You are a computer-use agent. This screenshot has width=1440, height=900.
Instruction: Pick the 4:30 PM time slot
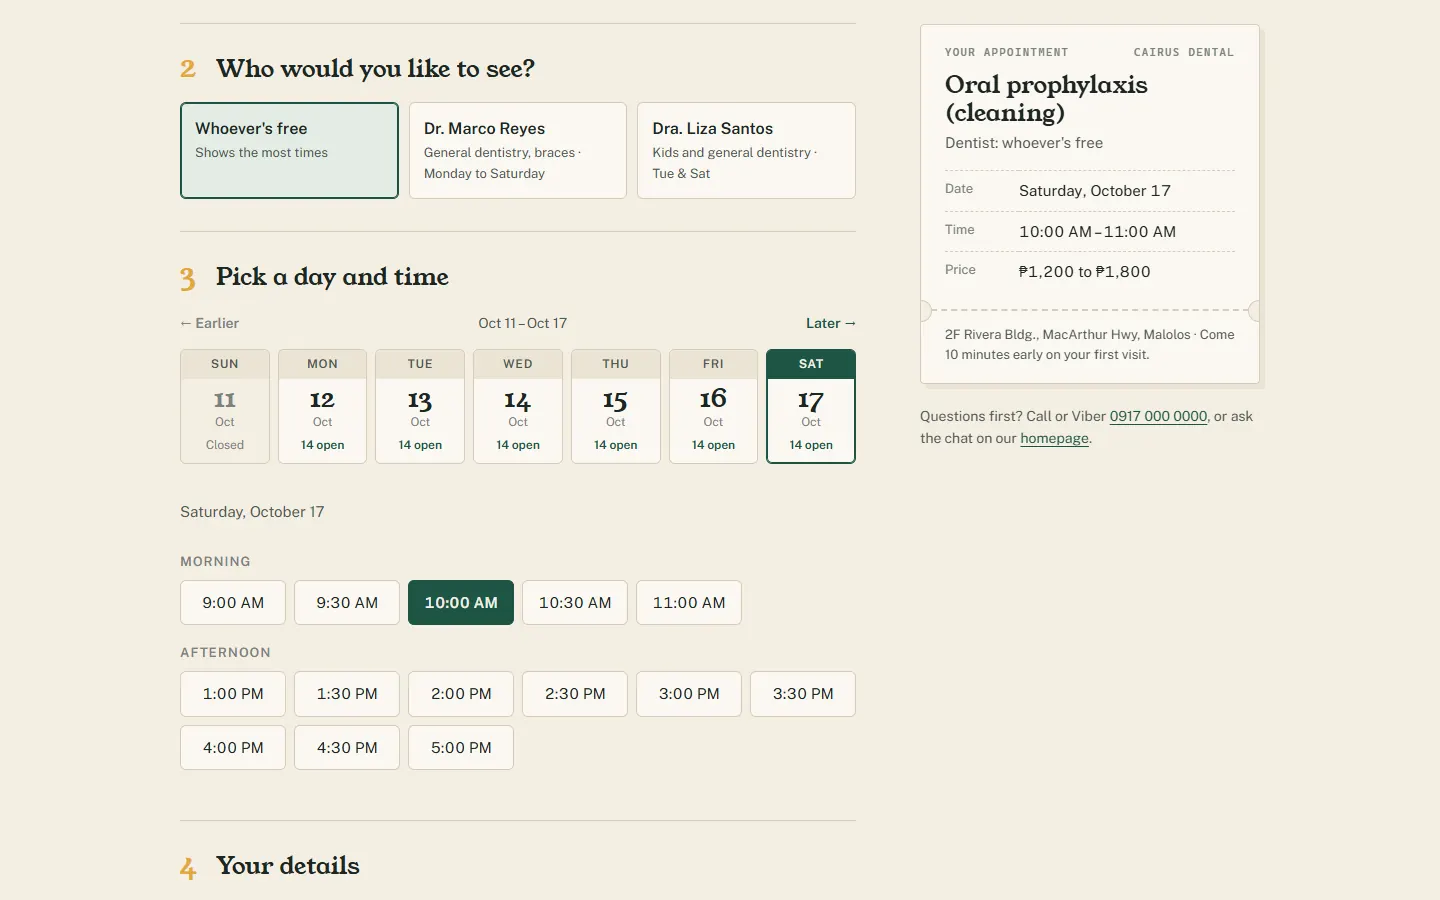coord(347,748)
